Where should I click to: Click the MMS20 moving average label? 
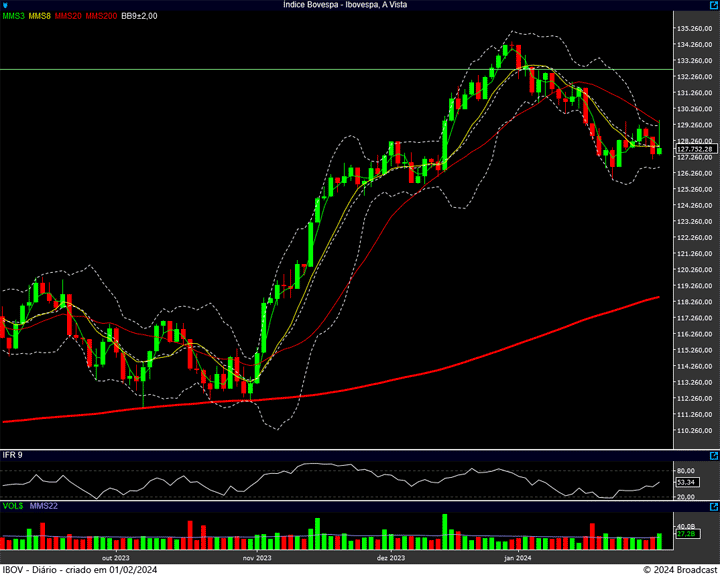coord(68,16)
